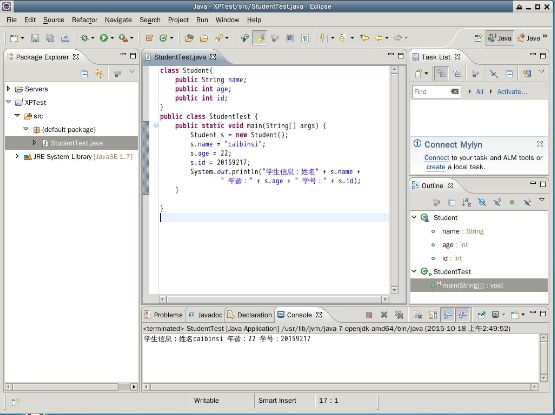Click Link with Editor icon in Package Explorer
The height and width of the screenshot is (415, 555).
[99, 74]
